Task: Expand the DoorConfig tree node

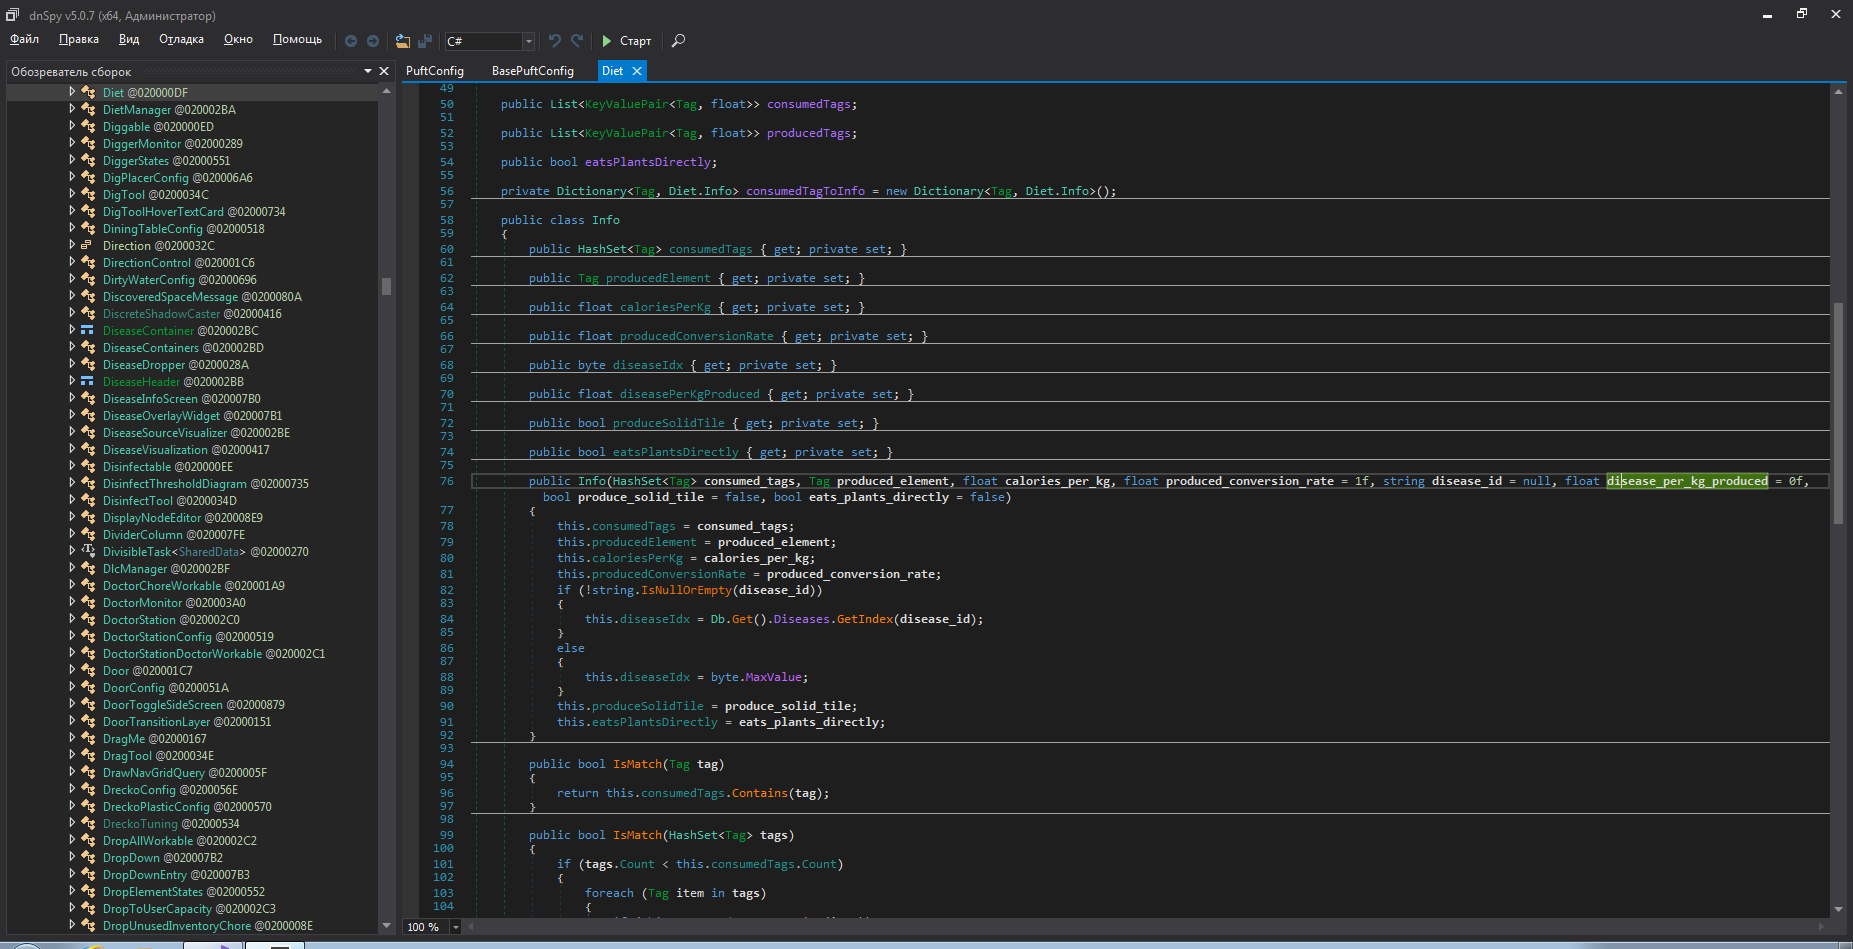Action: [72, 687]
